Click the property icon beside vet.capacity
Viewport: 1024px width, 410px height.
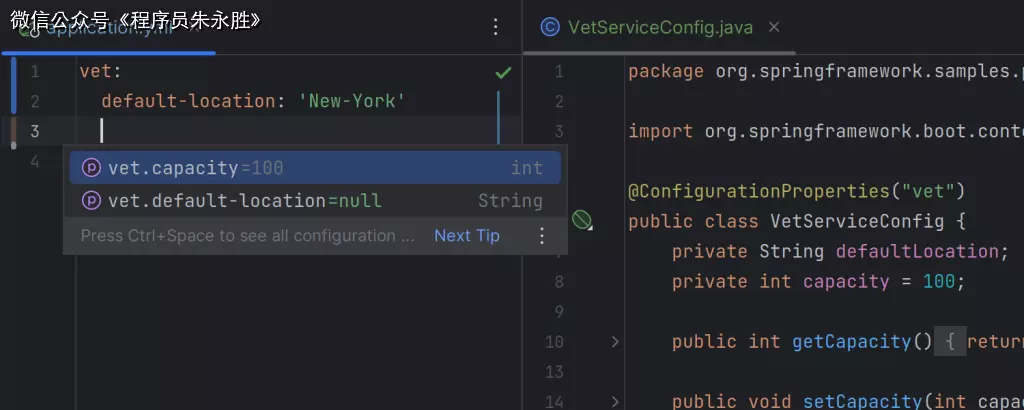click(x=91, y=168)
